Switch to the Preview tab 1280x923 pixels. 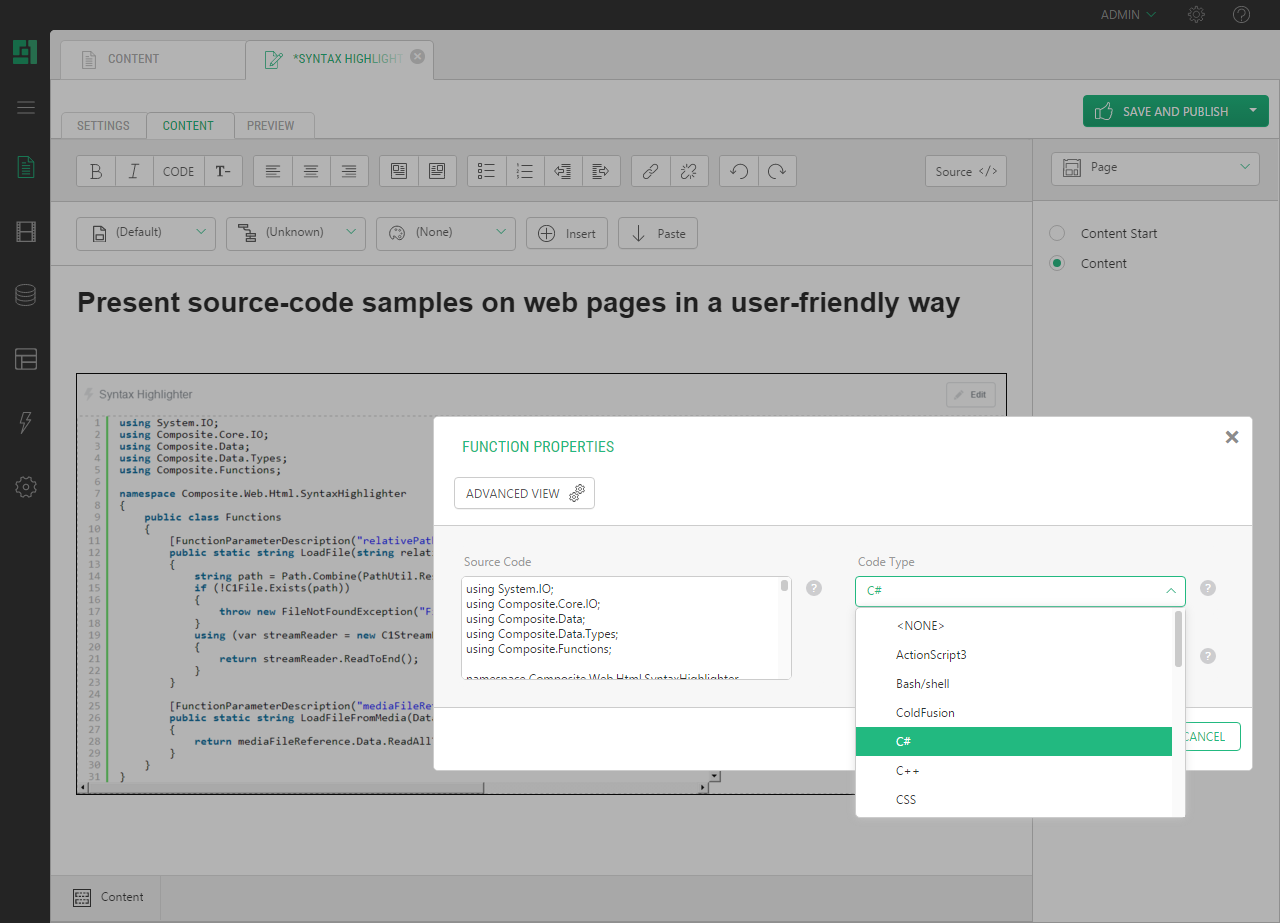pyautogui.click(x=271, y=126)
